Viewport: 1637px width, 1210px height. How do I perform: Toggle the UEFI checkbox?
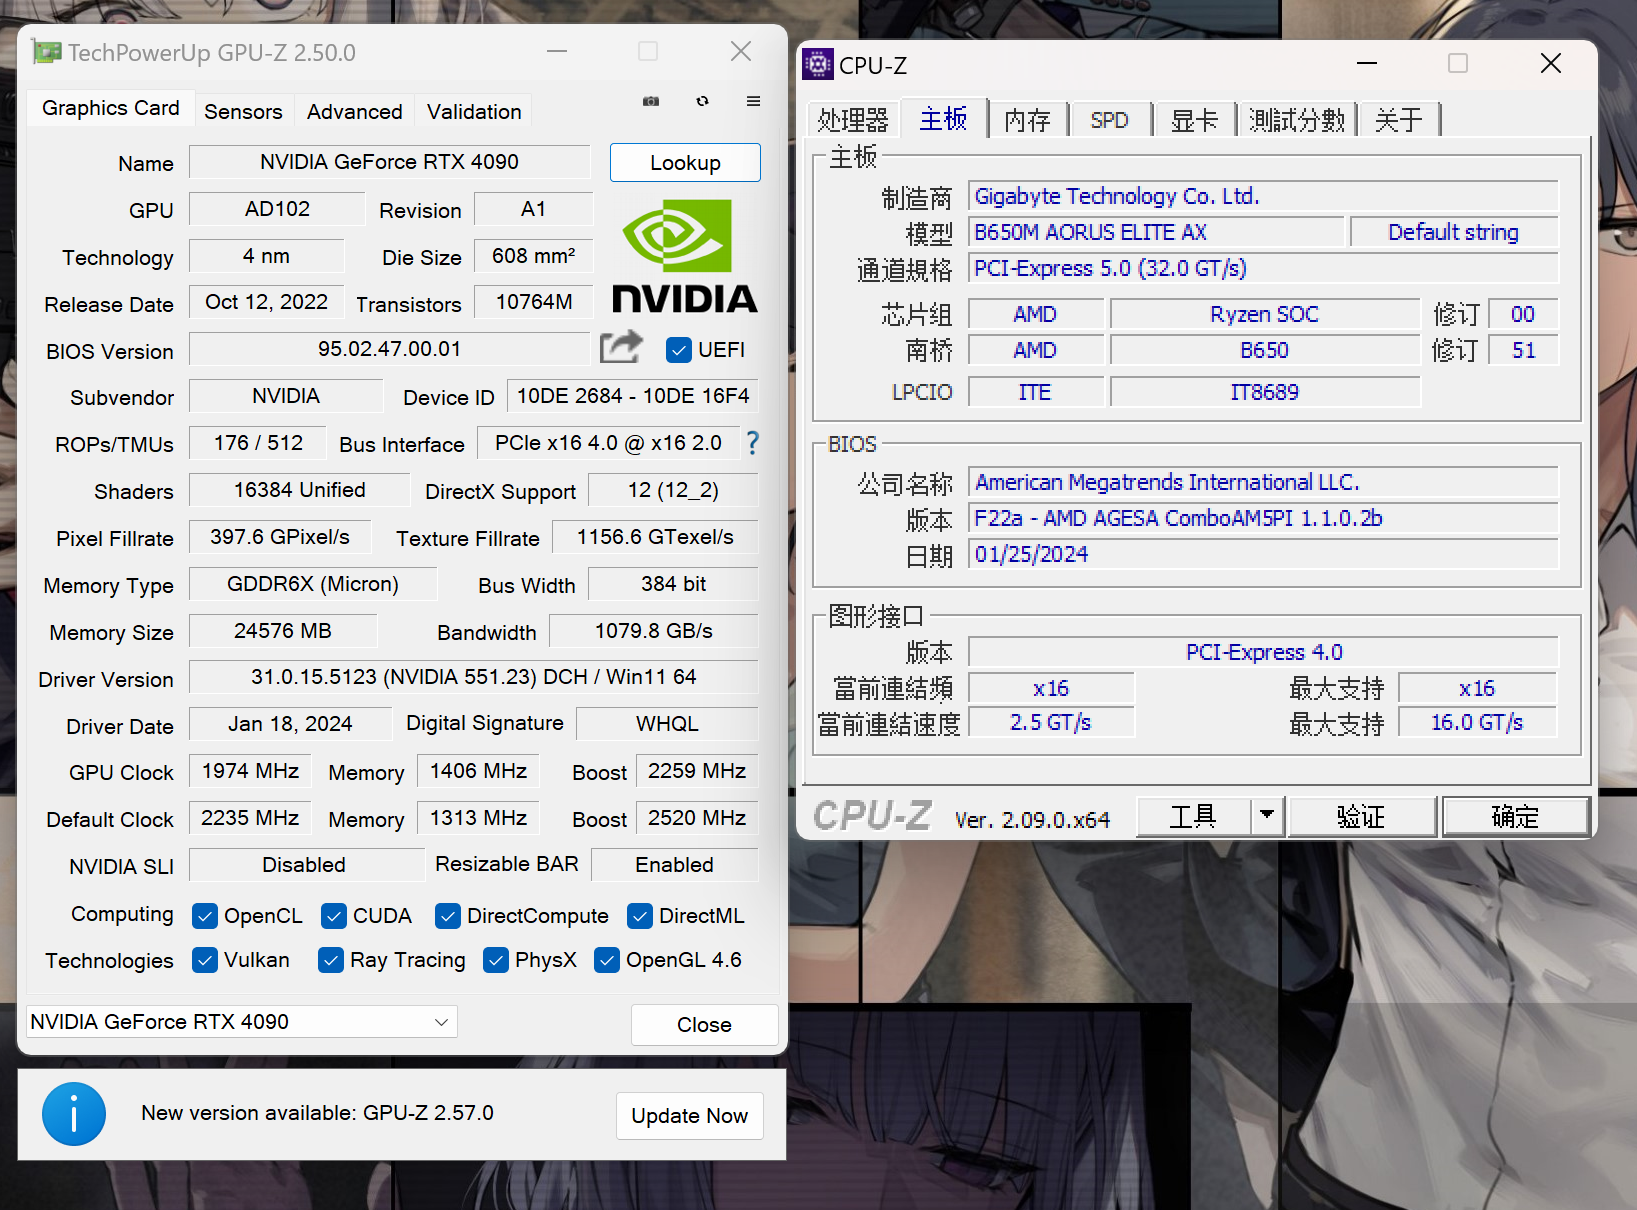click(x=678, y=350)
